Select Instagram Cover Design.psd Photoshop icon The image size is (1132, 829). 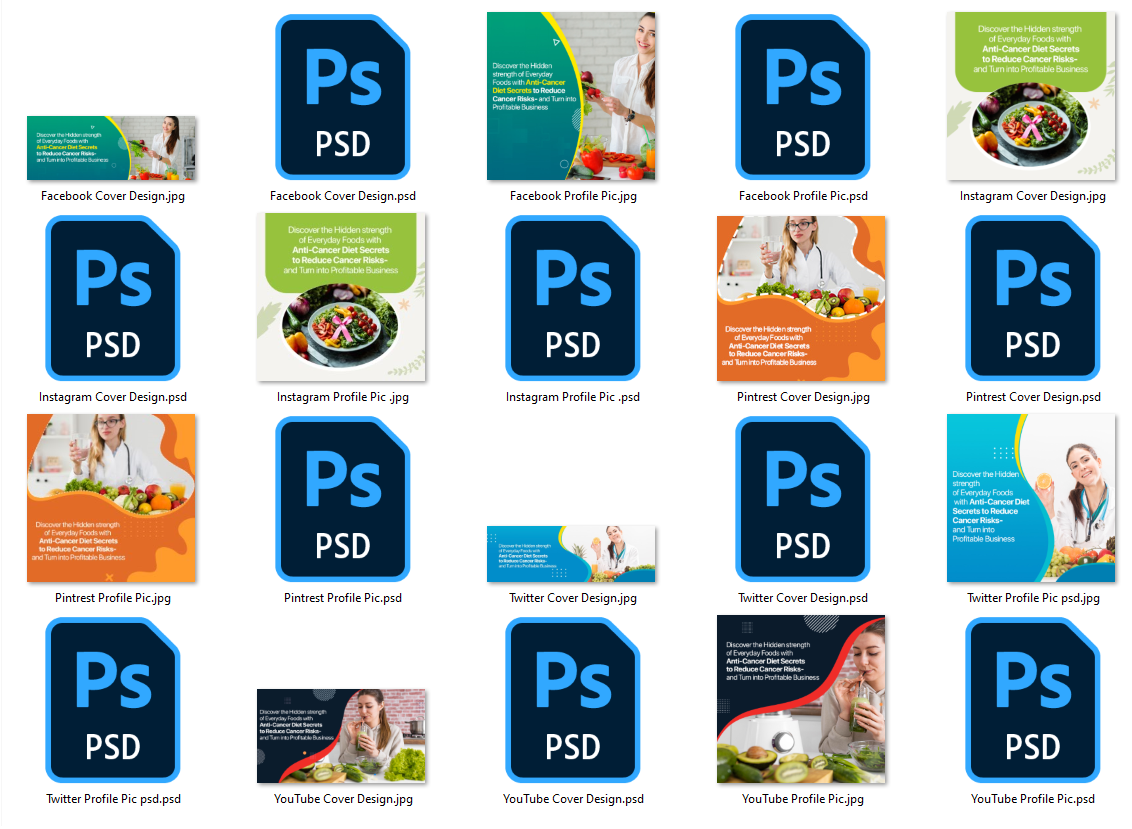(112, 298)
